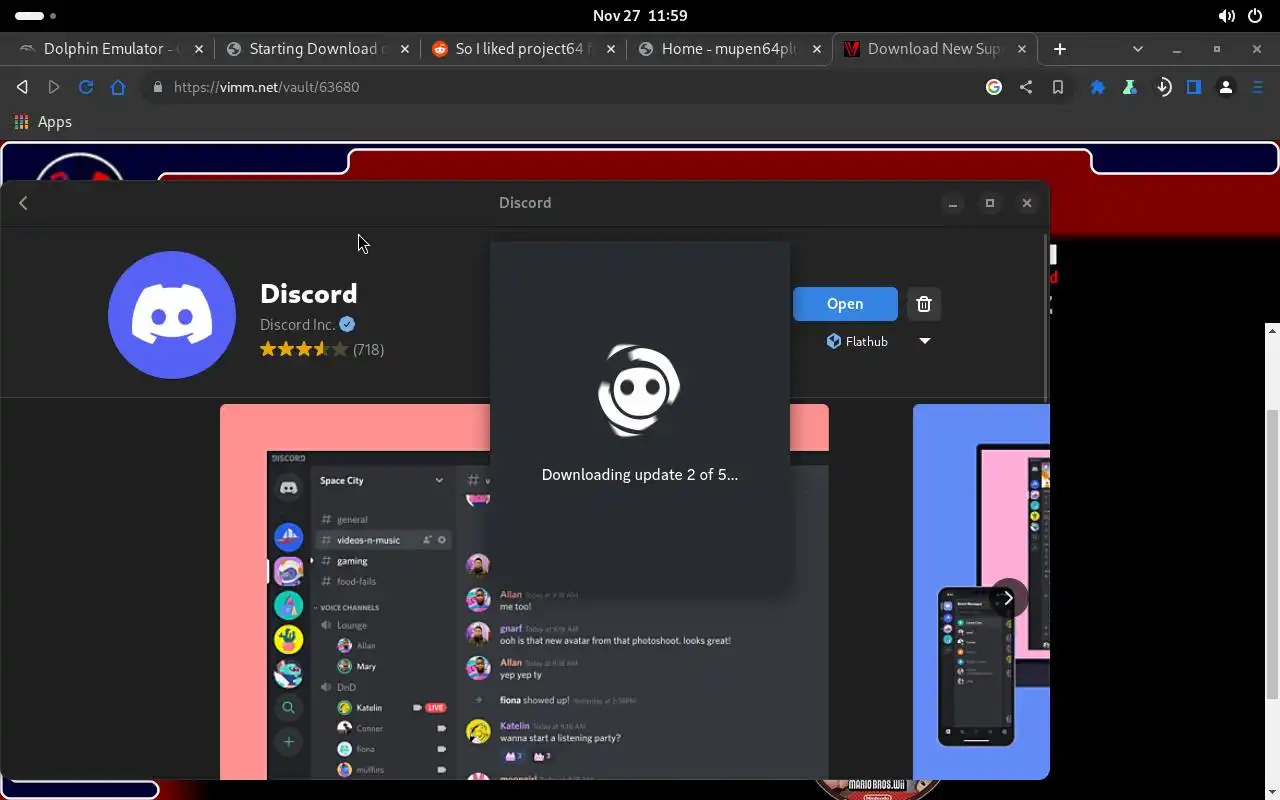This screenshot has width=1280, height=800.
Task: Switch to Download New Super tab
Action: (x=933, y=49)
